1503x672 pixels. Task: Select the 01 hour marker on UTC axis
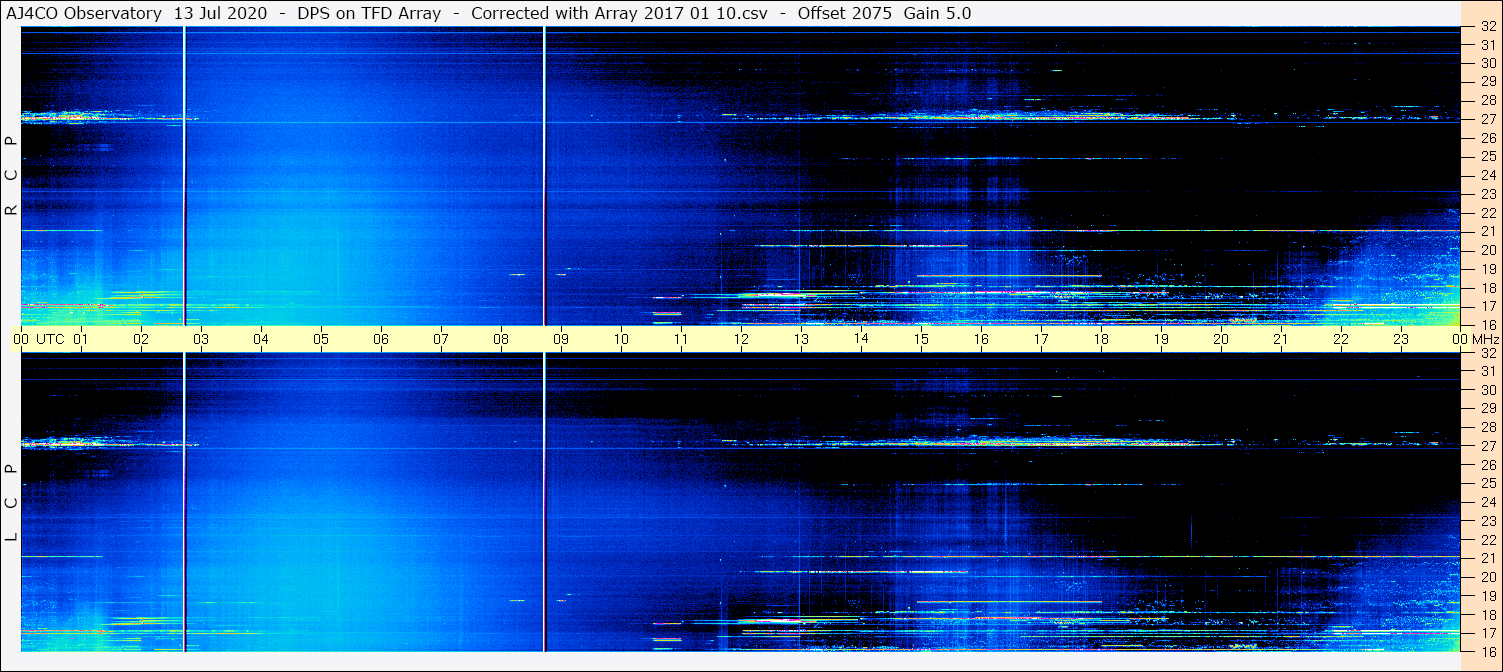81,339
